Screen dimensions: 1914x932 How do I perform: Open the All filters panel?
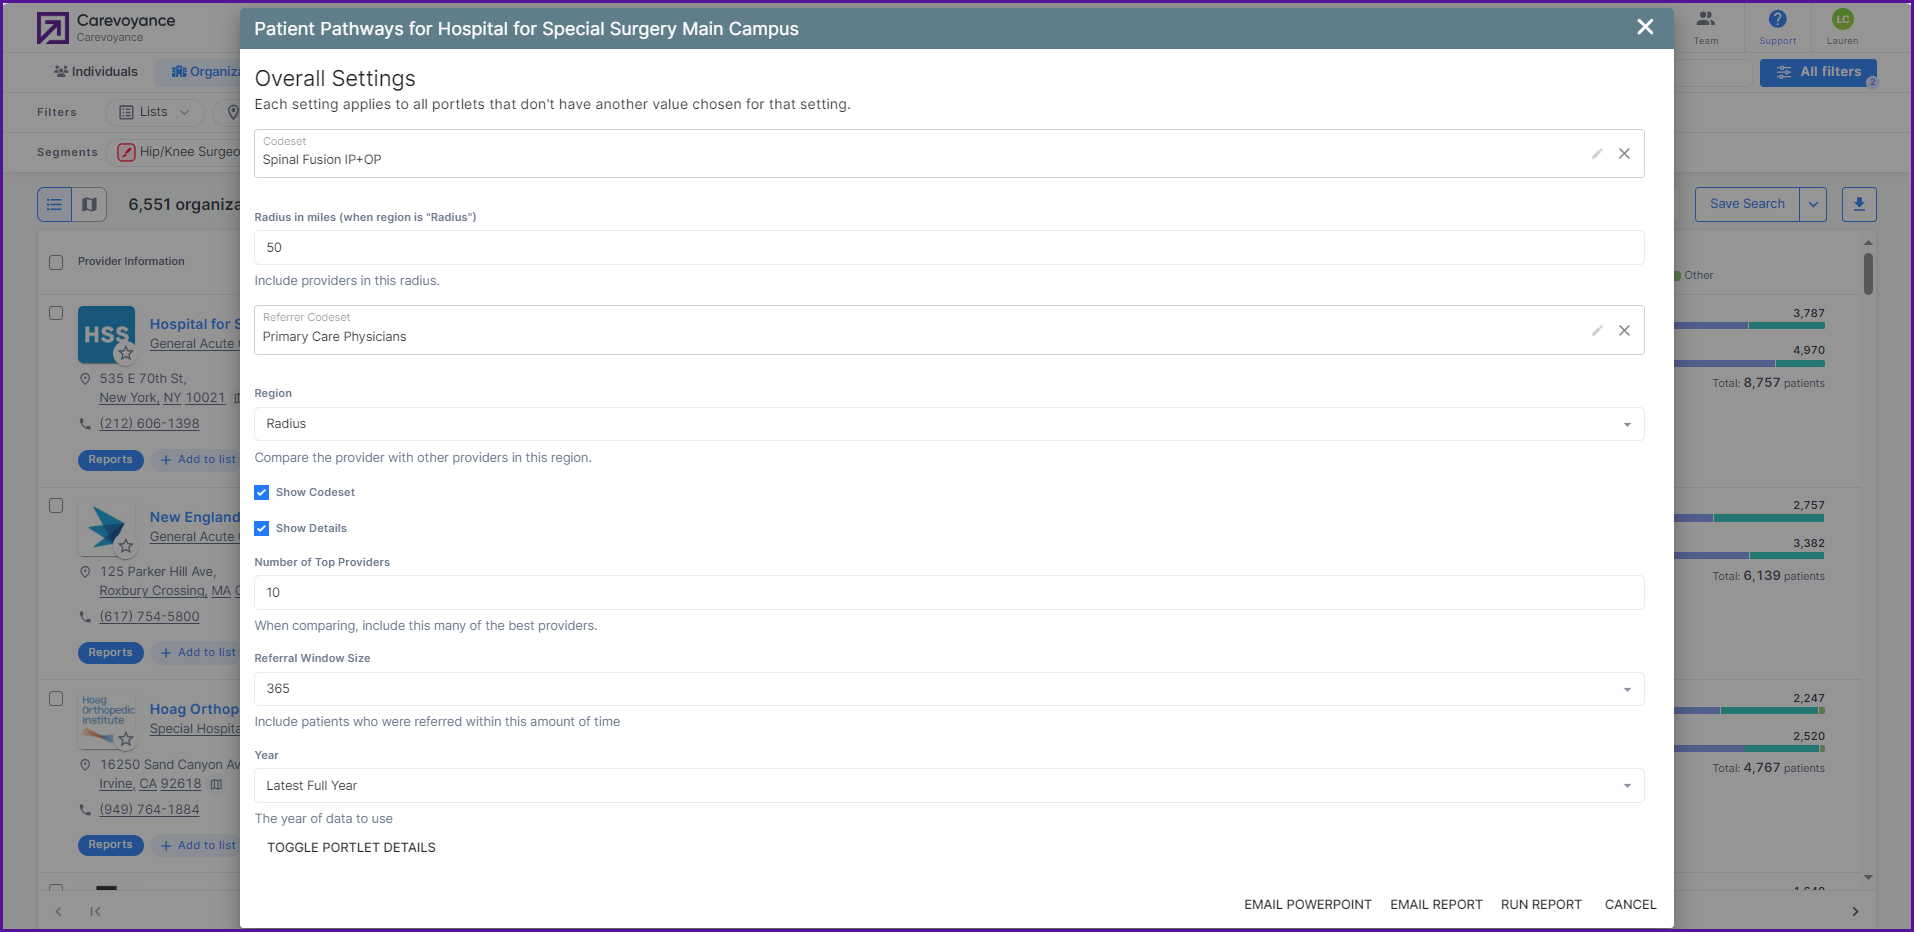pos(1818,73)
